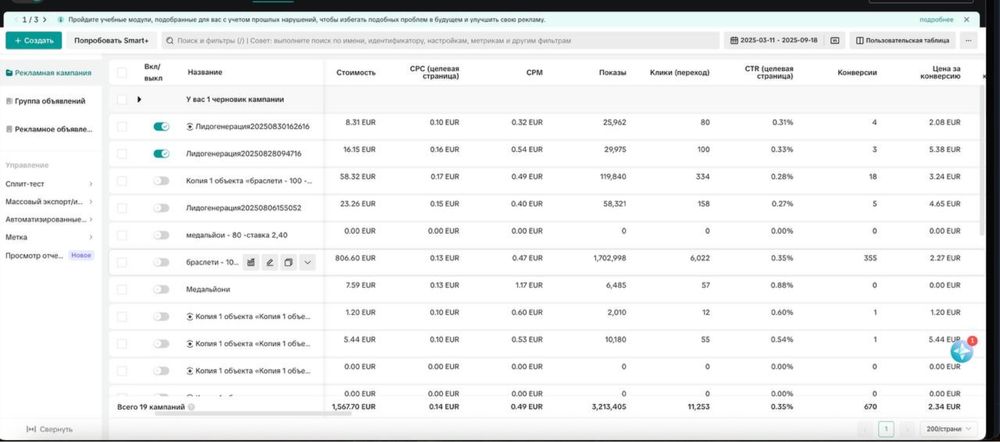Viewport: 1000px width, 442px height.
Task: Click the collapse sidebar icon beside Свернуть
Action: coord(31,429)
